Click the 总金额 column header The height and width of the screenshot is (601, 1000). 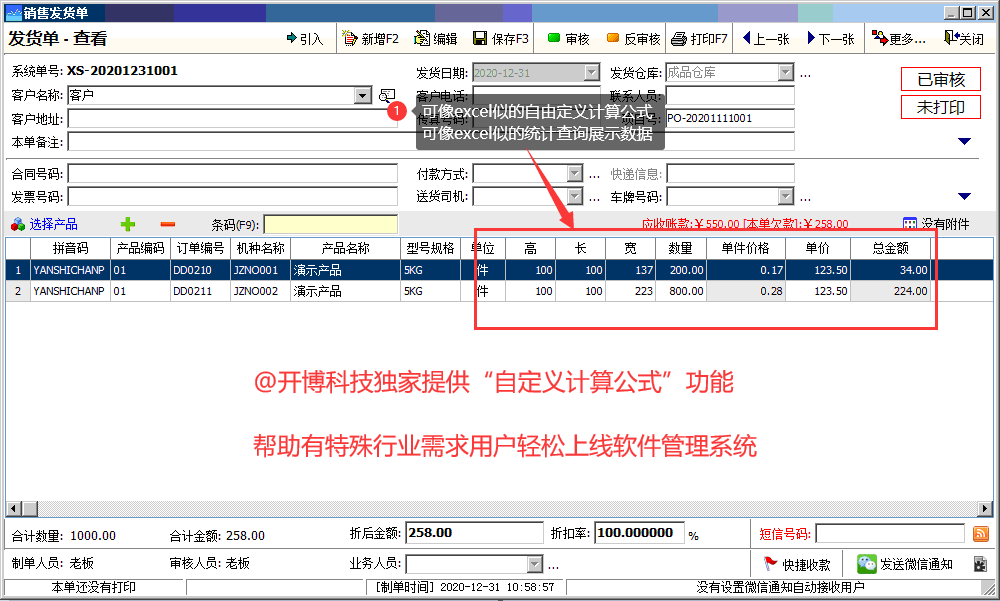(x=890, y=248)
